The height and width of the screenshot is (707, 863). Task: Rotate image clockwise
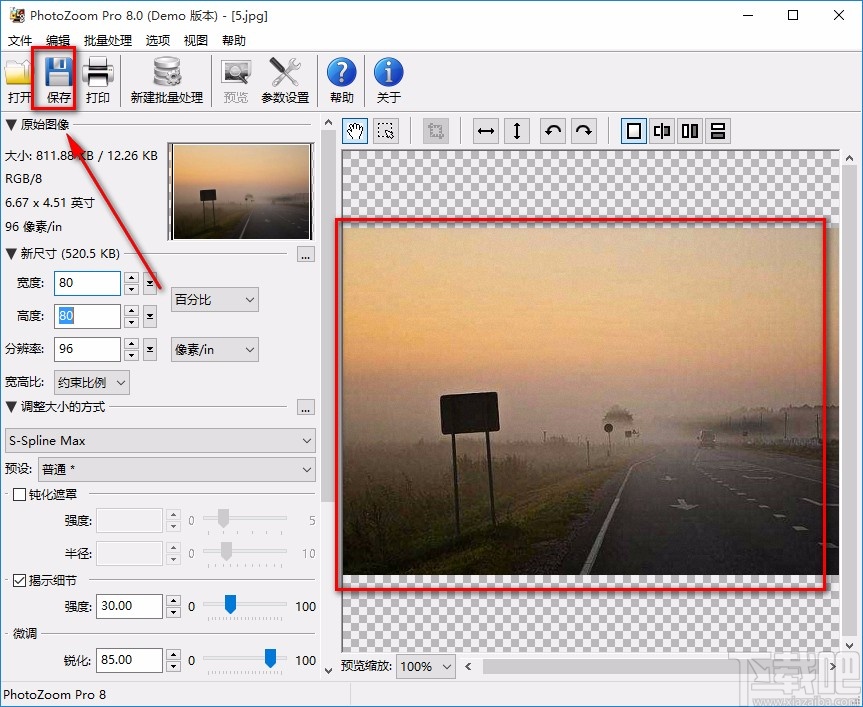[x=584, y=131]
